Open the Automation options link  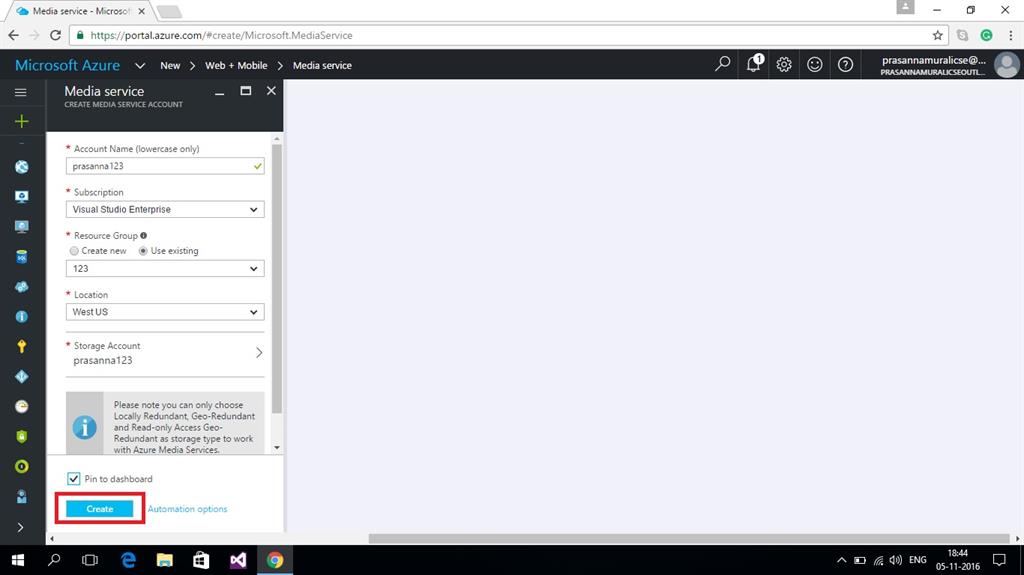pyautogui.click(x=187, y=509)
